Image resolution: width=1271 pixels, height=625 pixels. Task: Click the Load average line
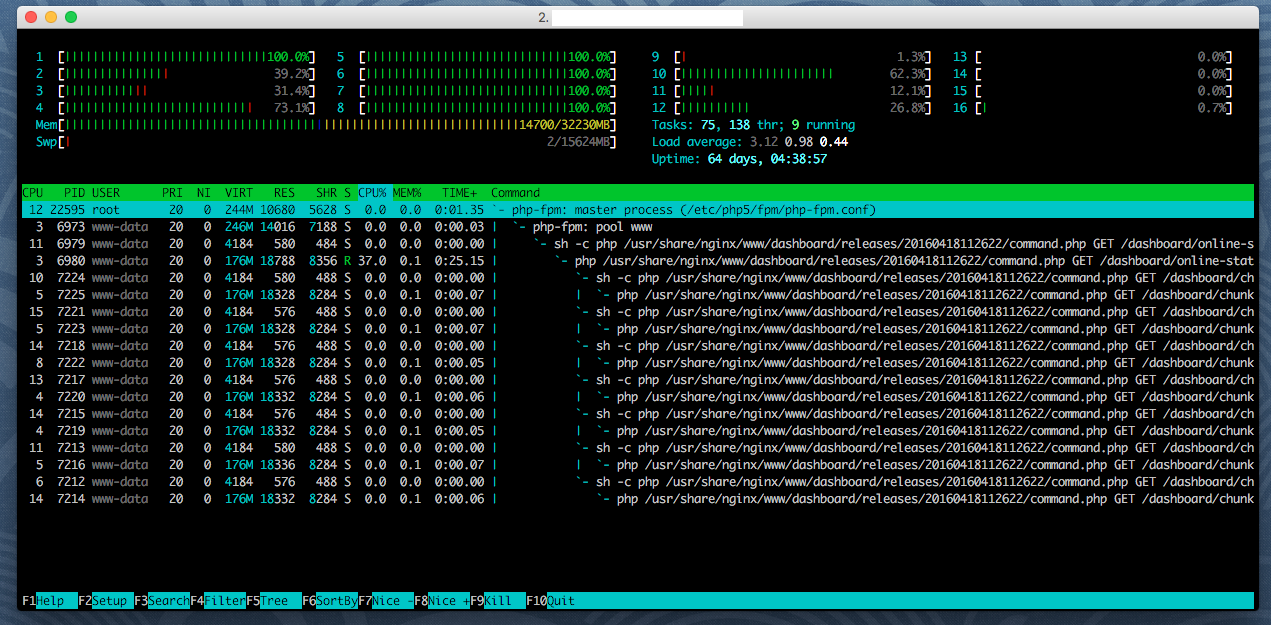pyautogui.click(x=750, y=142)
